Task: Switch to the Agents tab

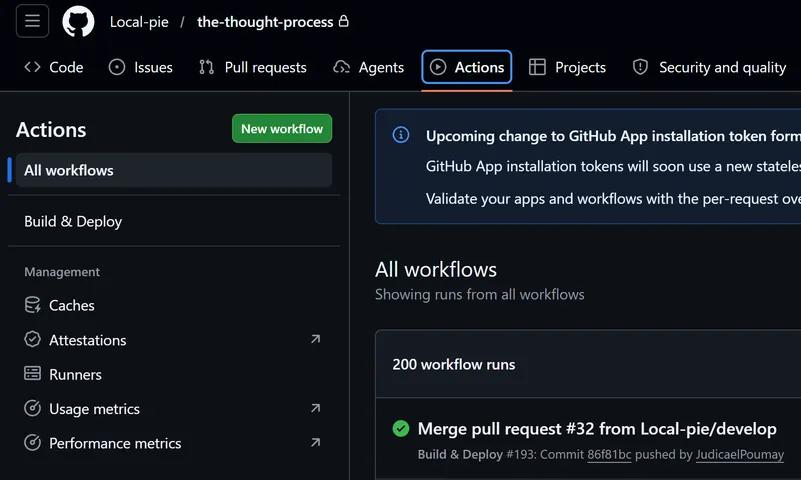Action: 368,67
